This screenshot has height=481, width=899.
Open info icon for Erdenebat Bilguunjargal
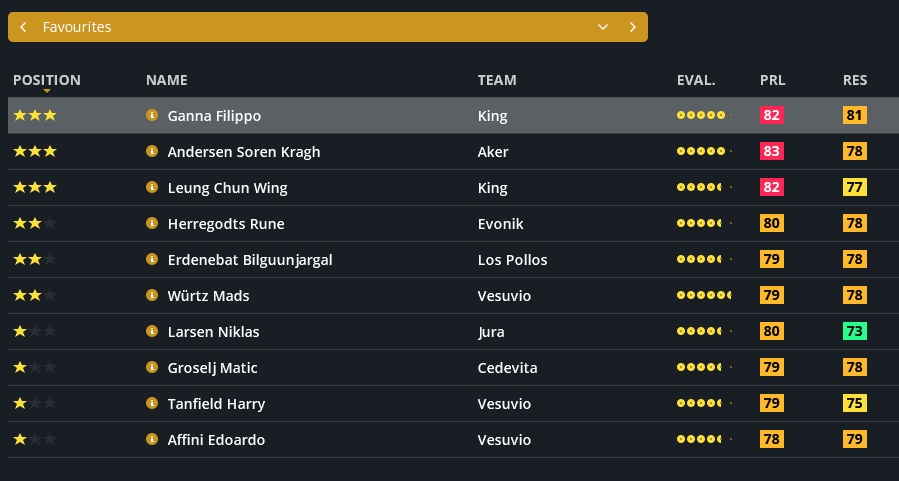pyautogui.click(x=152, y=260)
